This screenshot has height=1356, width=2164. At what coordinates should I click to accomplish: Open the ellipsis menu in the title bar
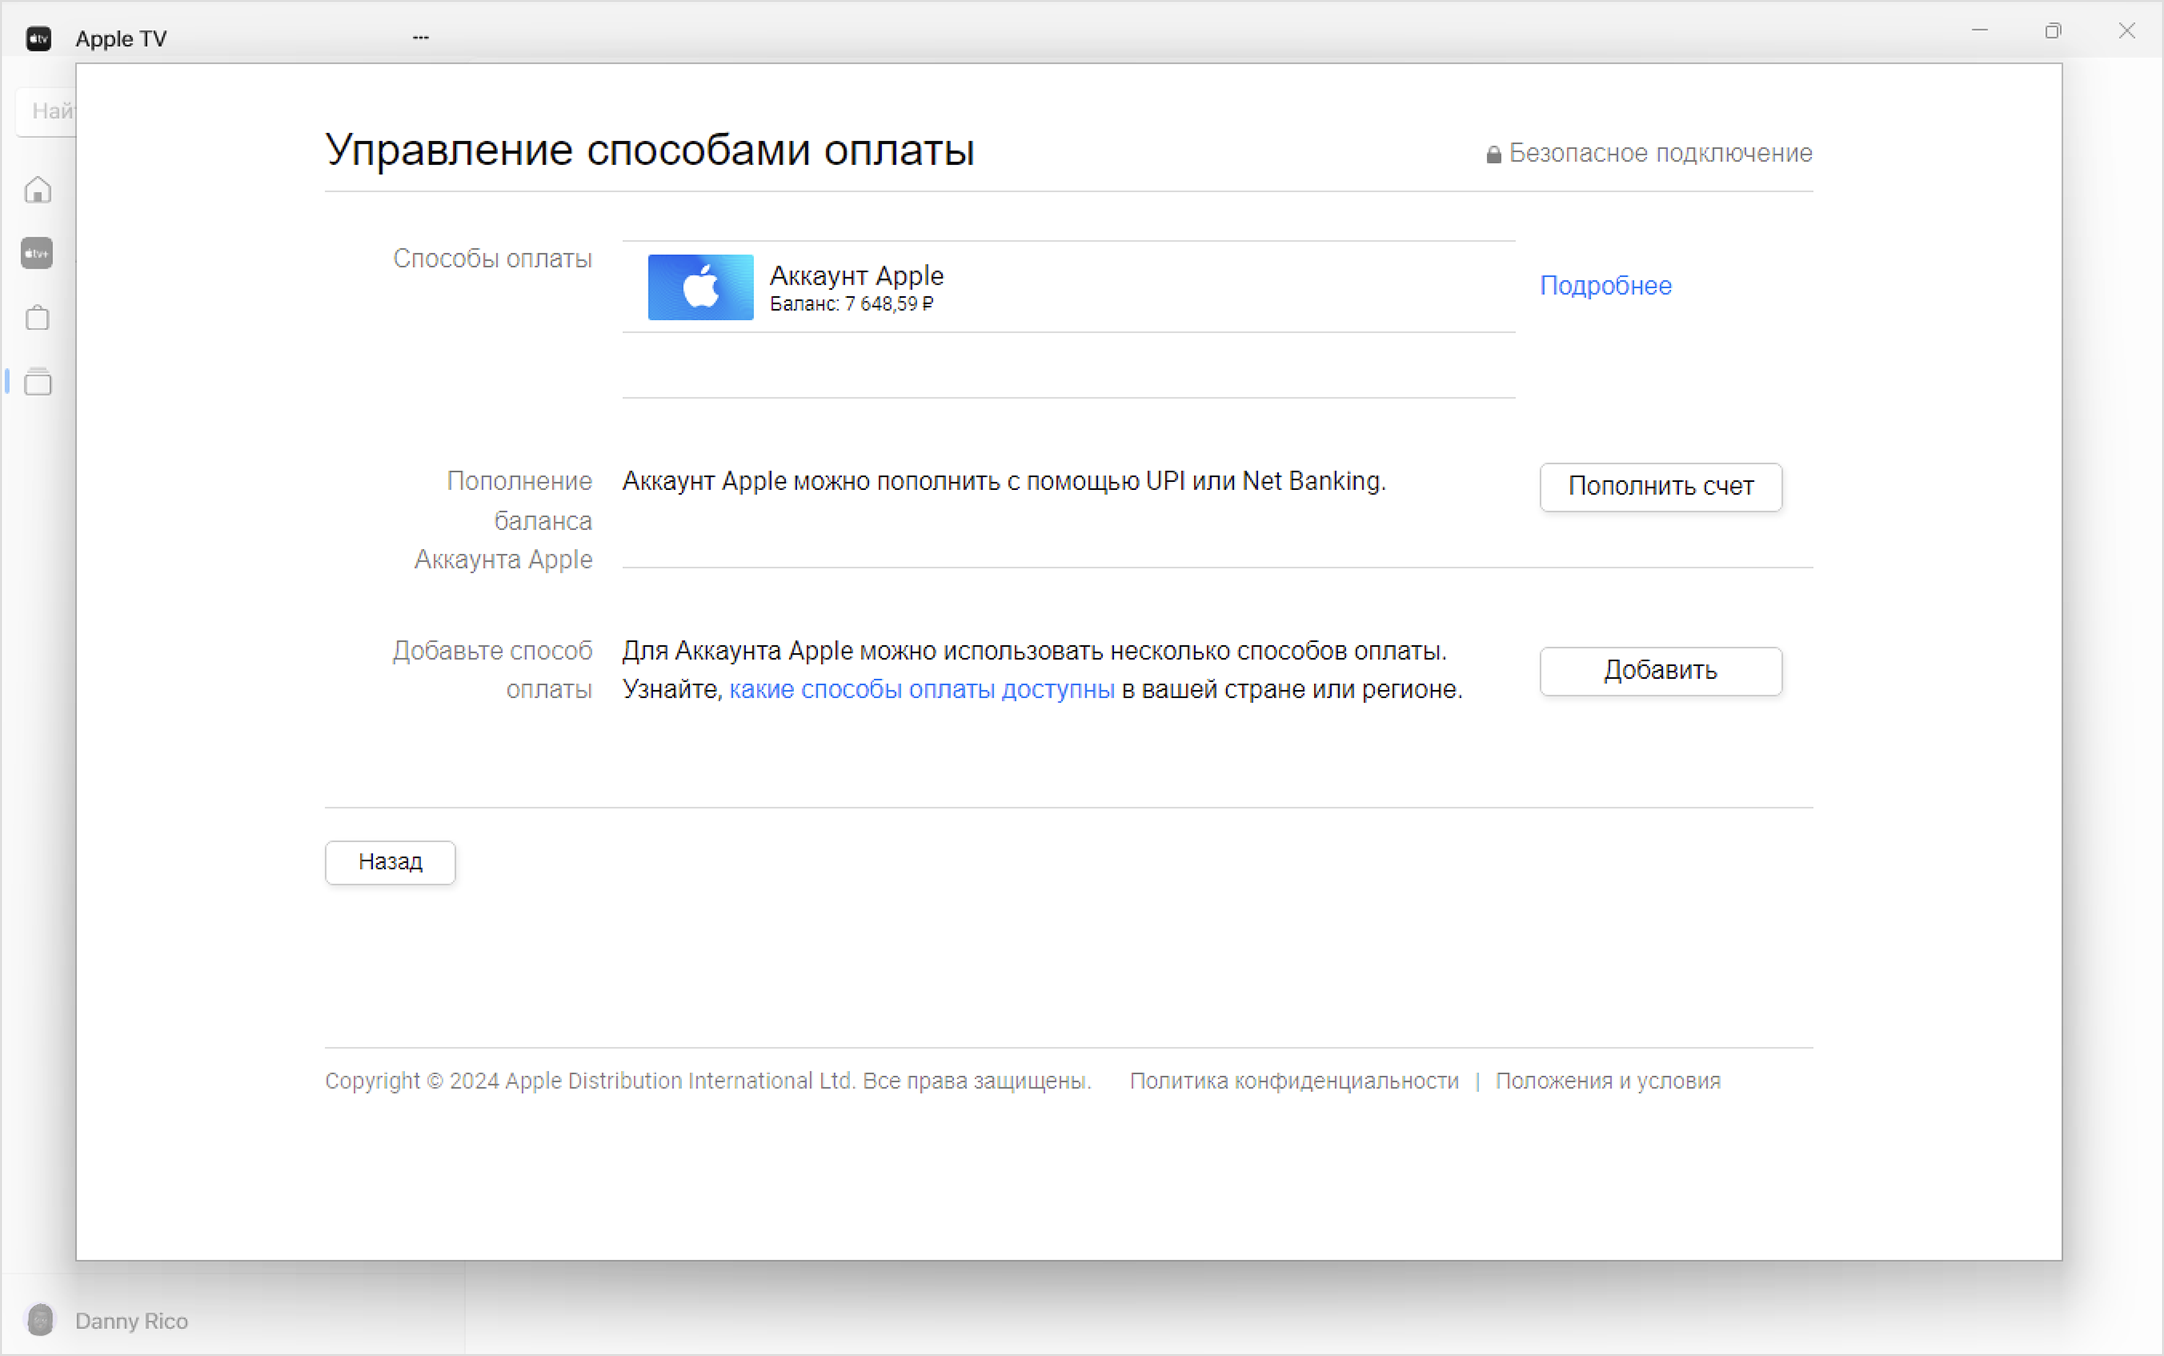[420, 36]
